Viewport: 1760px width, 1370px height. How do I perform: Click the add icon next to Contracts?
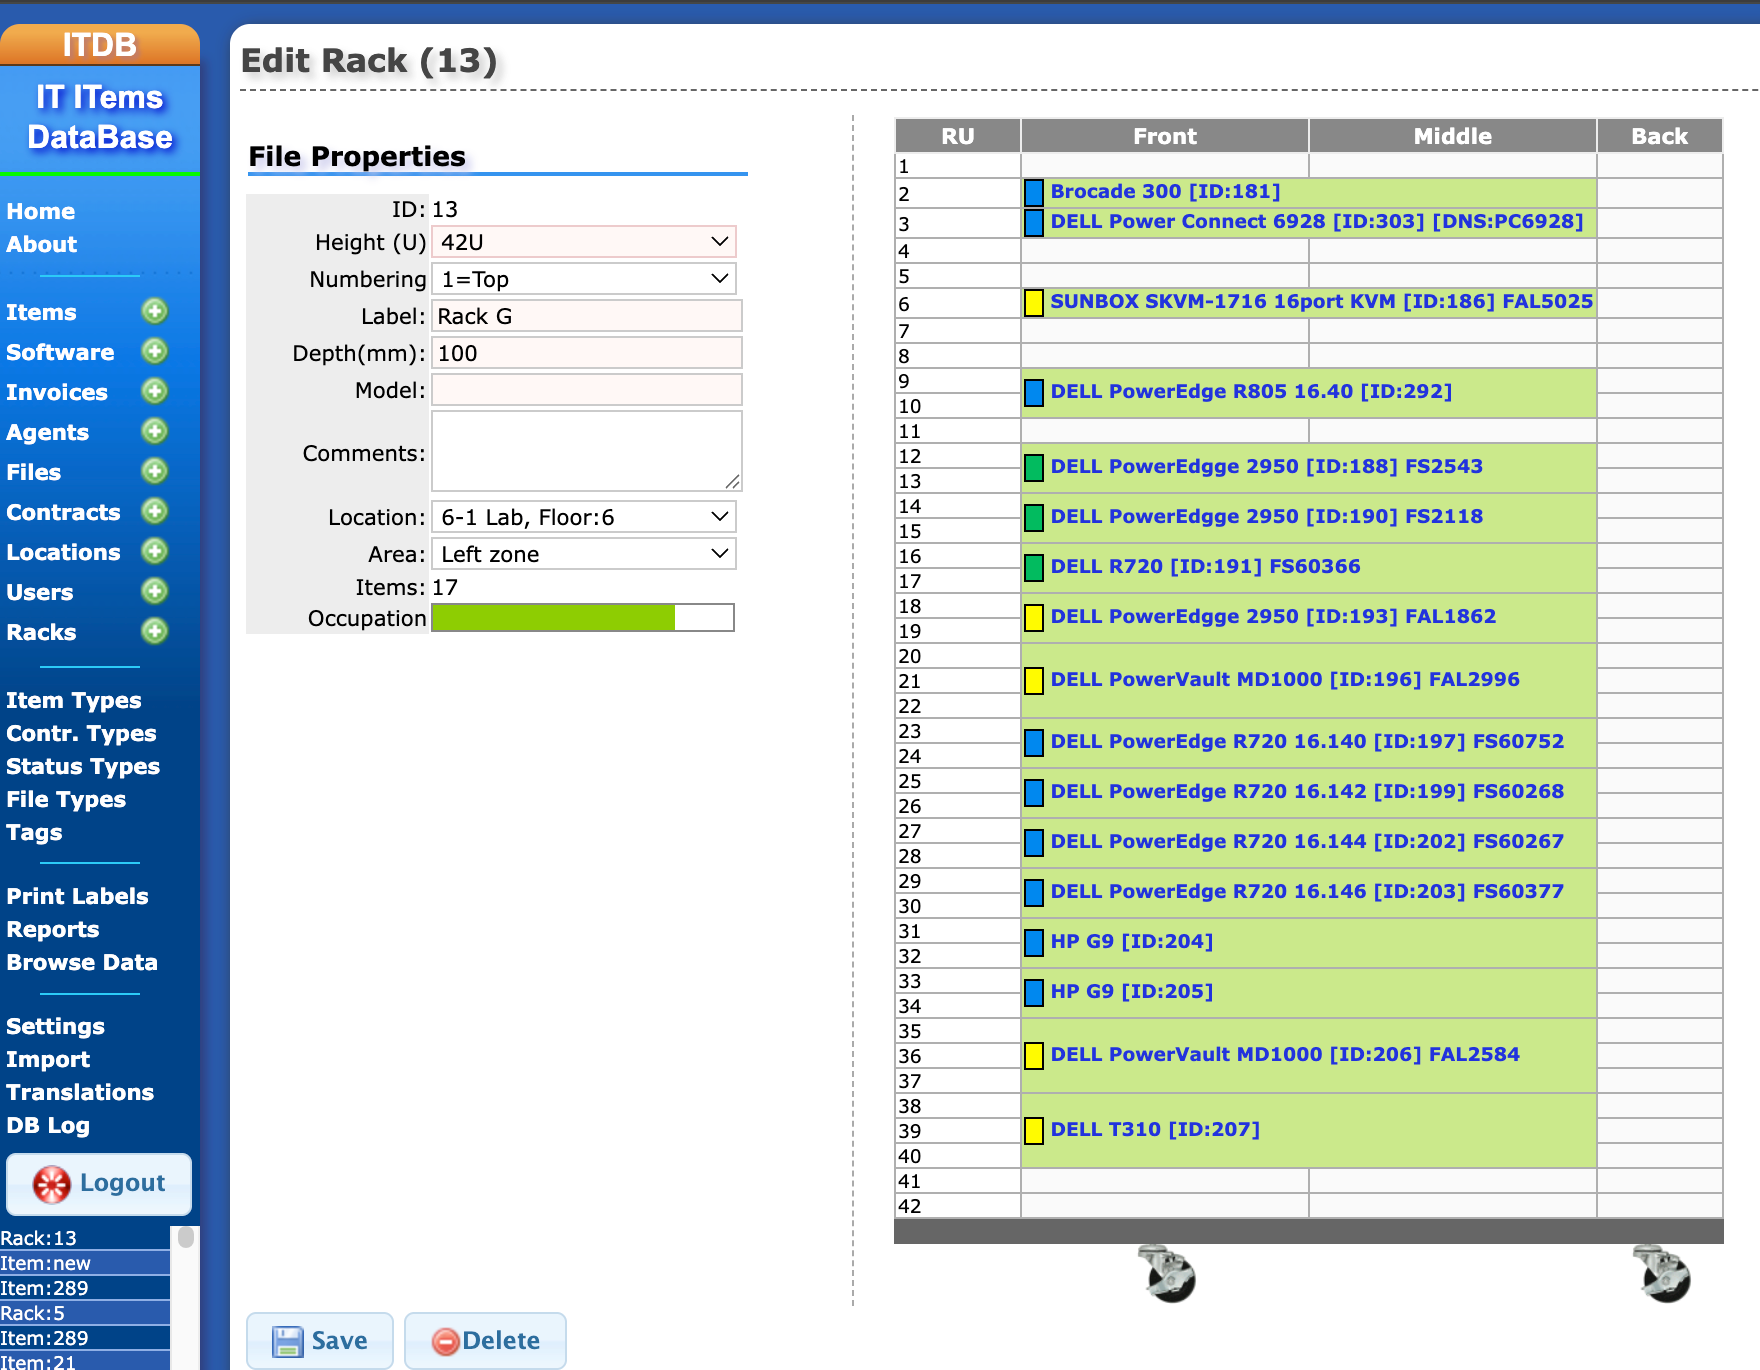[154, 511]
